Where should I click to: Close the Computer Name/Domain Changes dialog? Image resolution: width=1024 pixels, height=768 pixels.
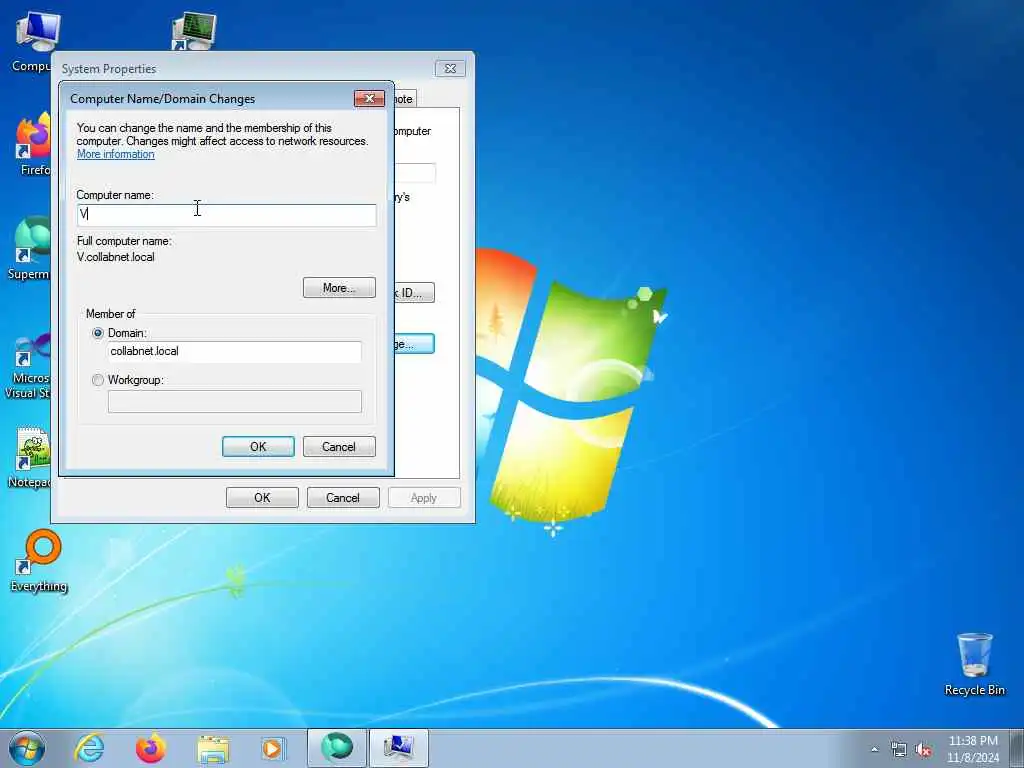point(369,99)
